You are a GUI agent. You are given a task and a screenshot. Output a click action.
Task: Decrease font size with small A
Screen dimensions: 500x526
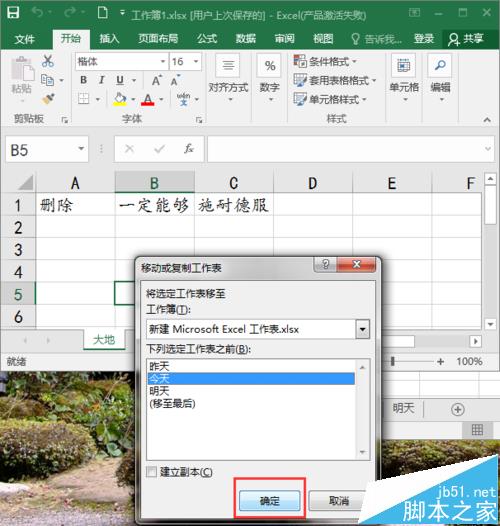tap(175, 81)
